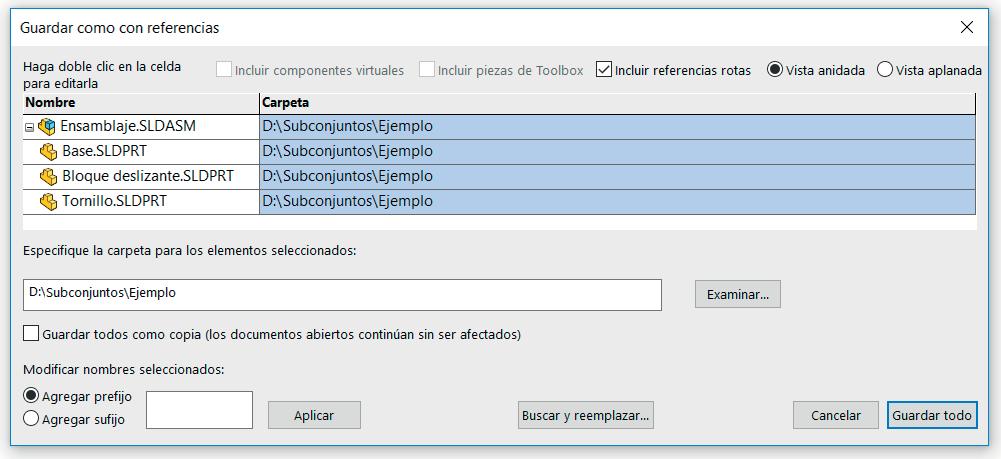
Task: Click the Aplicar button
Action: pos(314,415)
